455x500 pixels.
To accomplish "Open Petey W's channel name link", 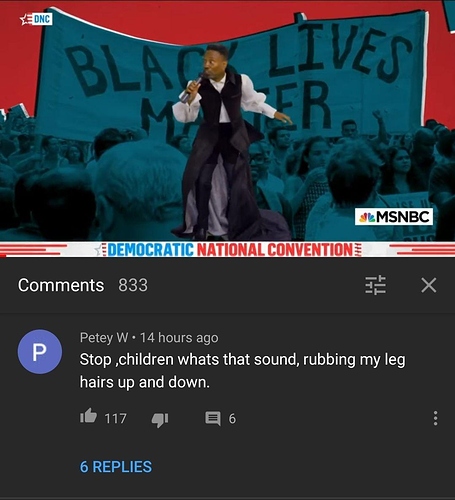I will (x=104, y=338).
